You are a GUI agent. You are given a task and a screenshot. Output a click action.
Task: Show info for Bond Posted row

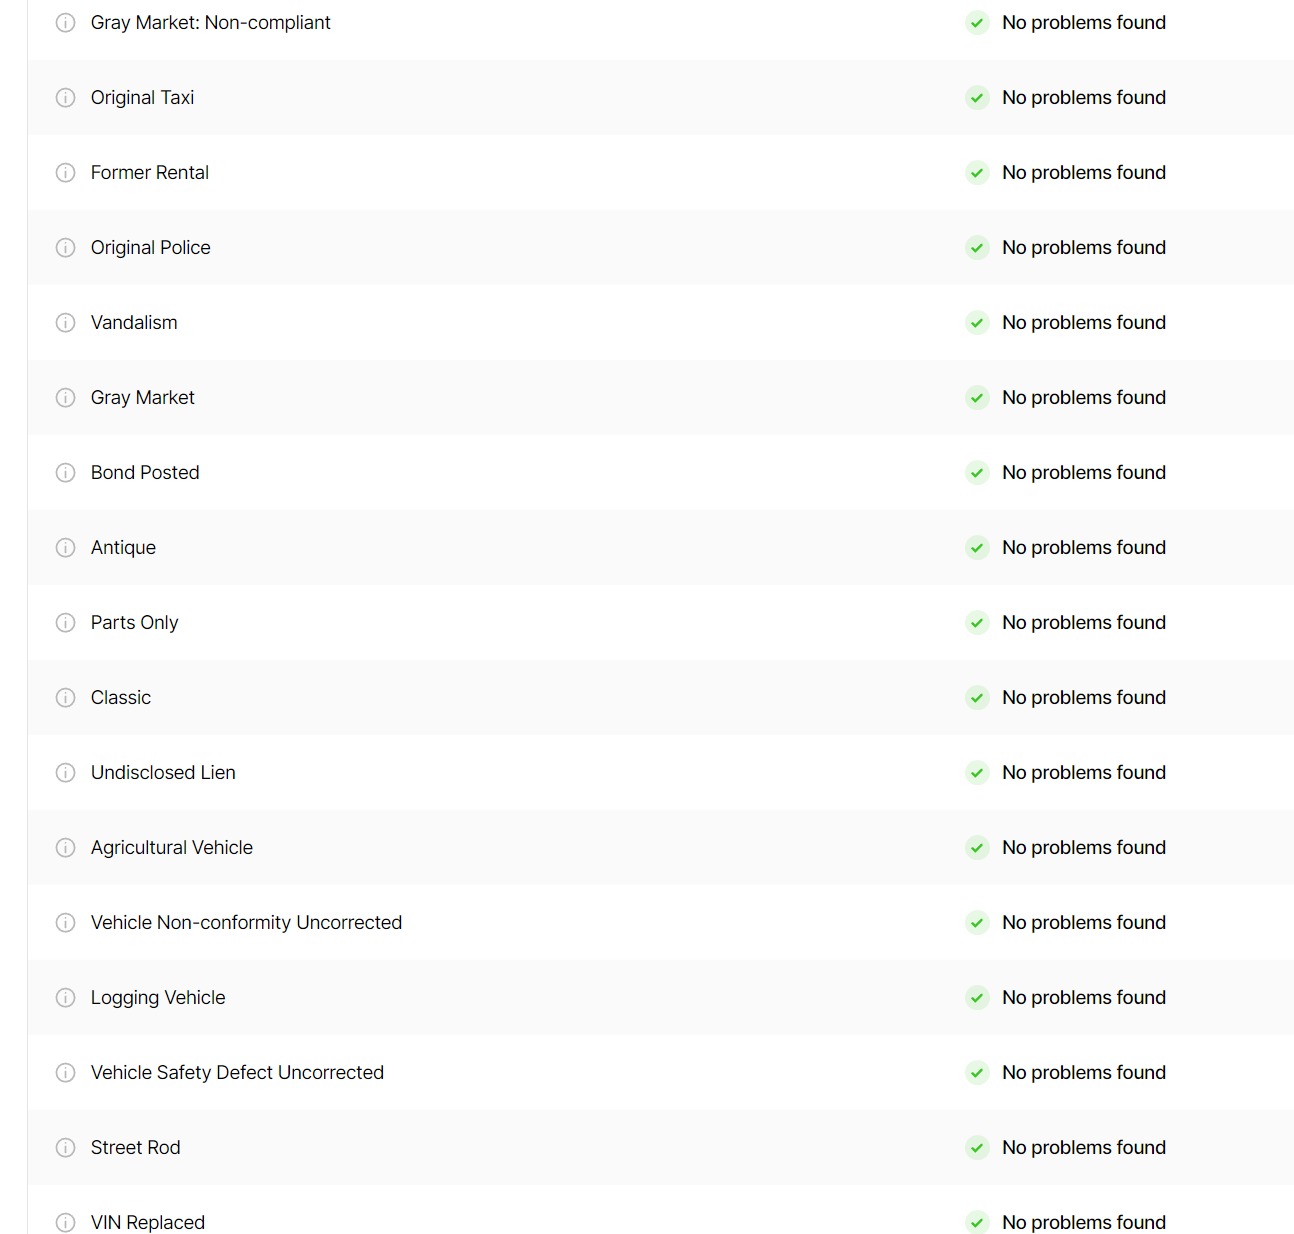[x=65, y=473]
